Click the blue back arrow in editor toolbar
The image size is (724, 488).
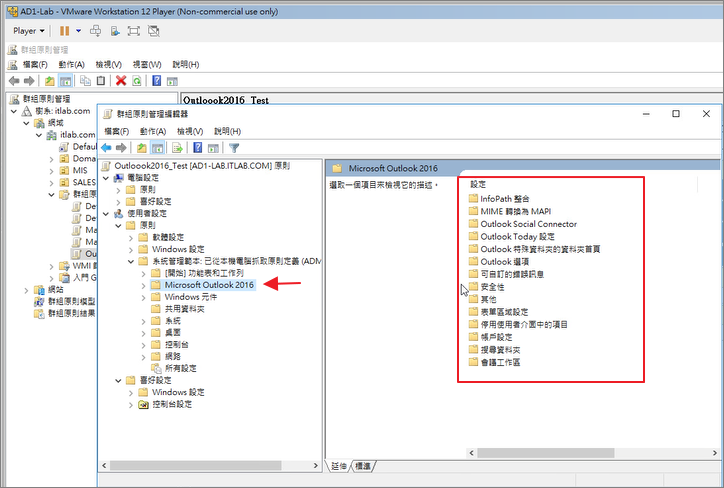106,148
